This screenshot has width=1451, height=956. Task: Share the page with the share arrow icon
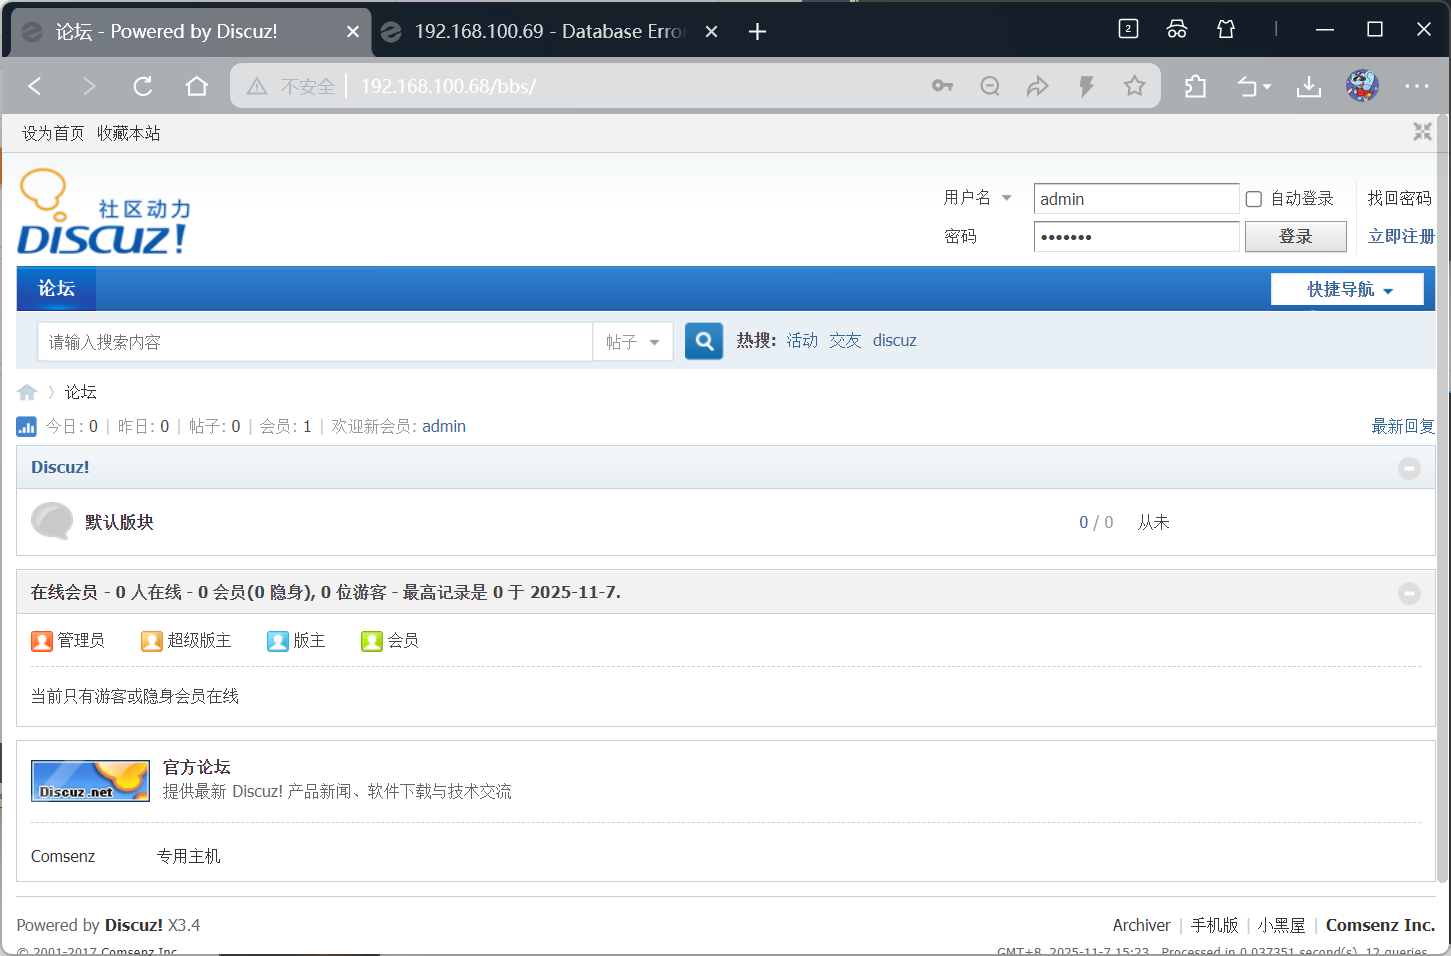click(1038, 86)
